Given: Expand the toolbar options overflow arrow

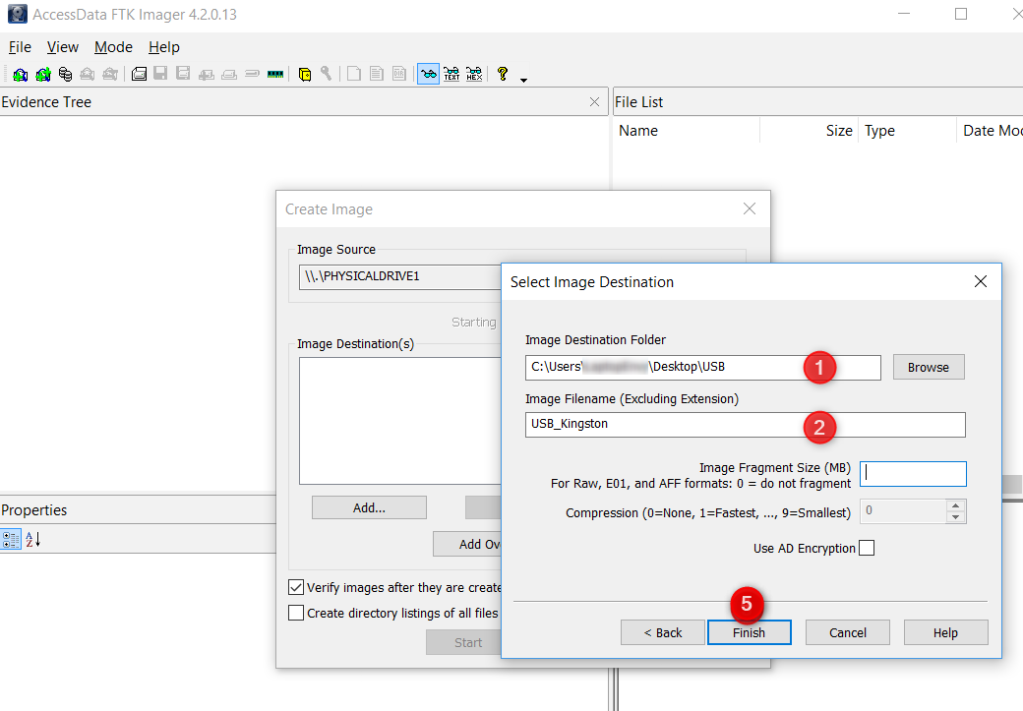Looking at the screenshot, I should [523, 79].
